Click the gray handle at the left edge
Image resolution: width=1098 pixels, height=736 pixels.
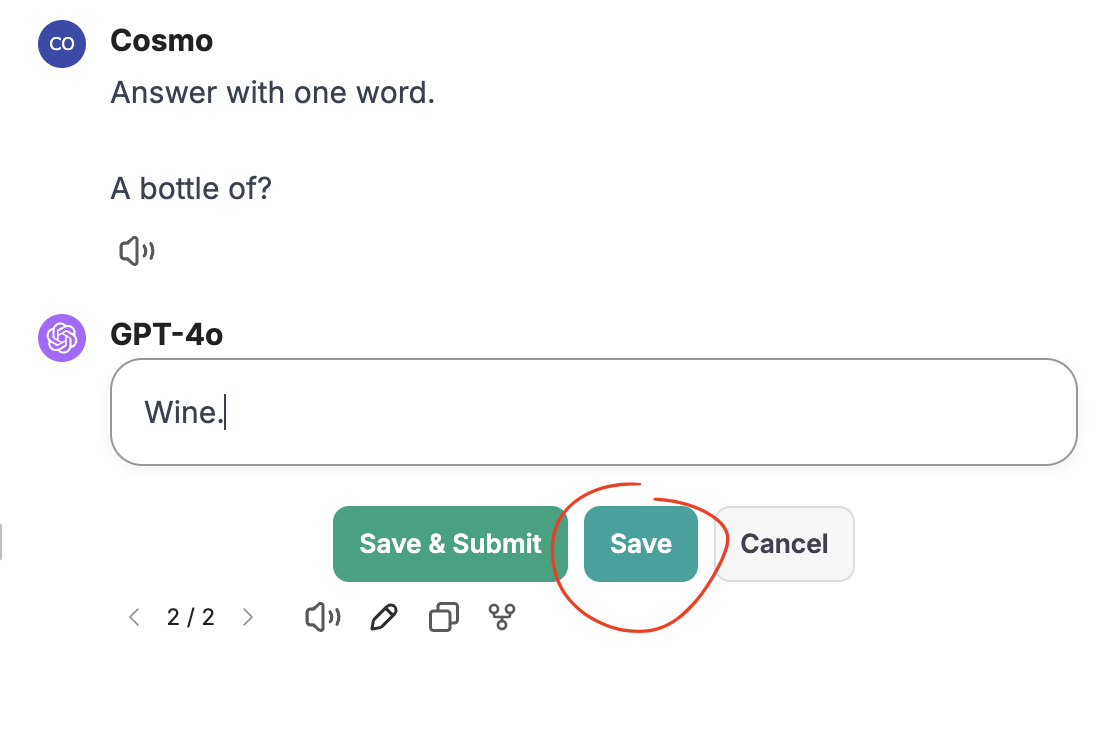point(2,543)
